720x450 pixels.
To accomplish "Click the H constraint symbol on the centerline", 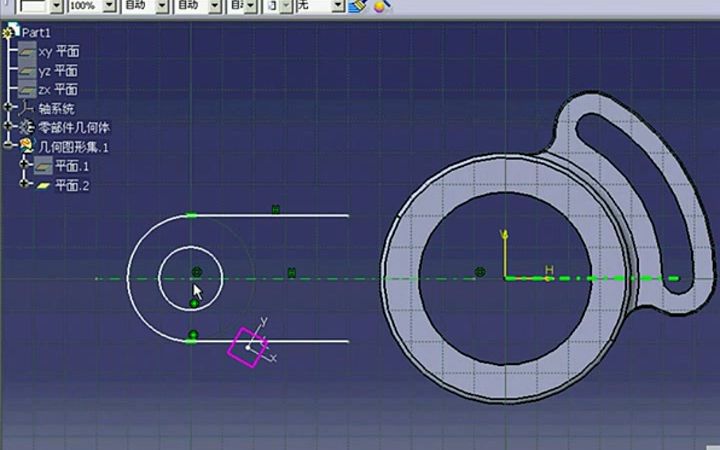I will click(x=292, y=273).
